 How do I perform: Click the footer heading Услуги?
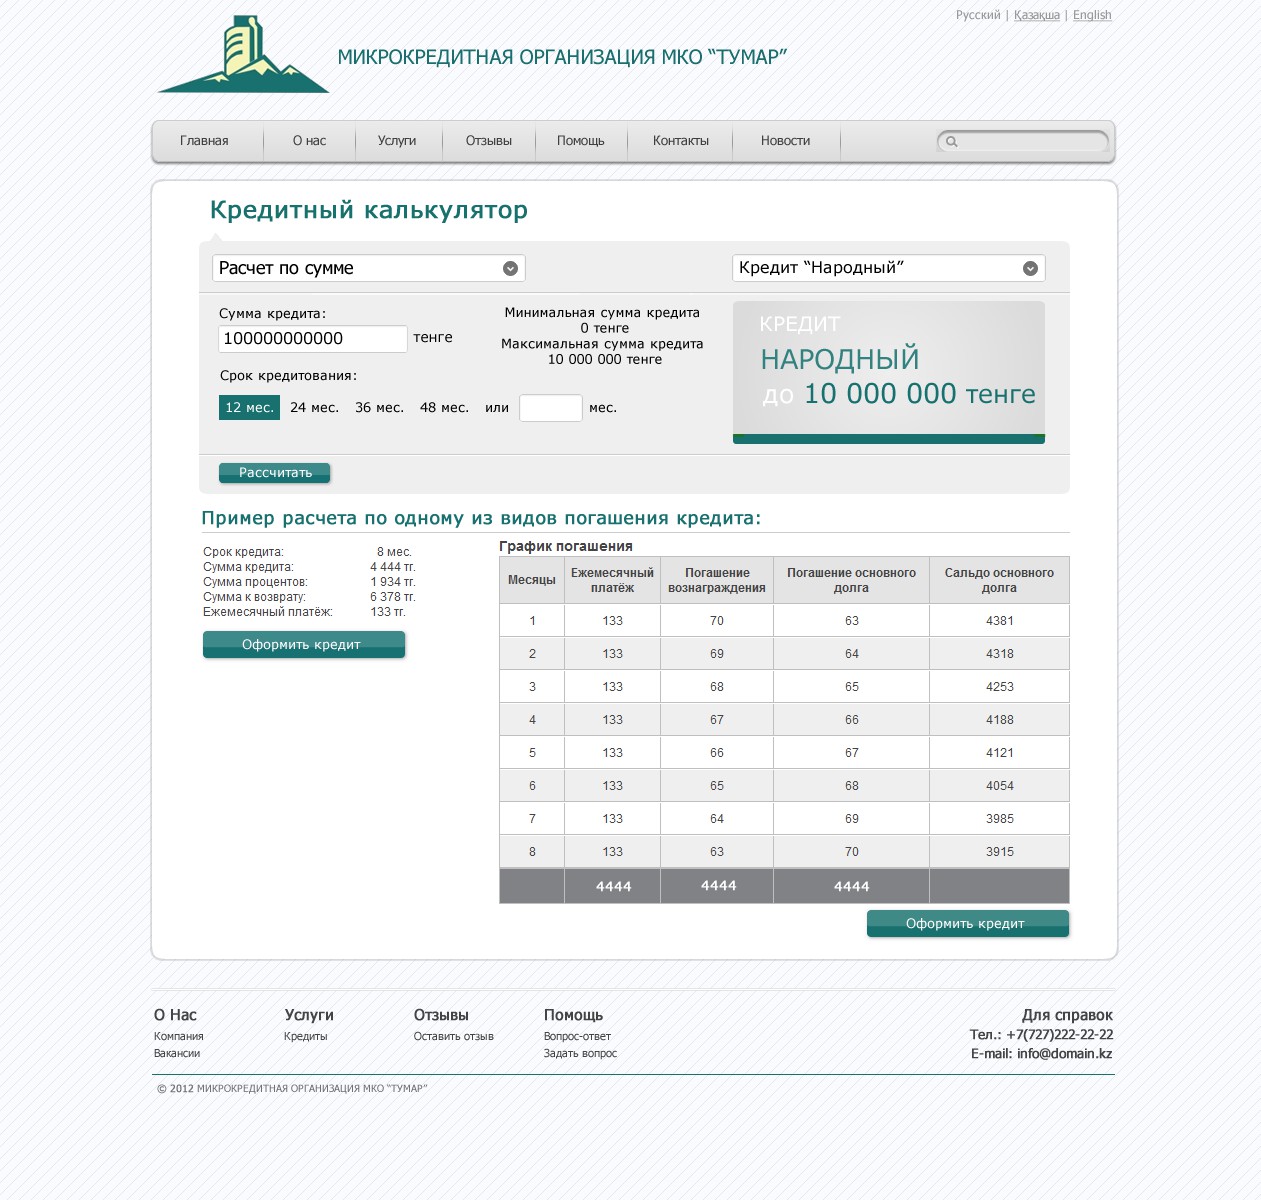click(309, 1015)
